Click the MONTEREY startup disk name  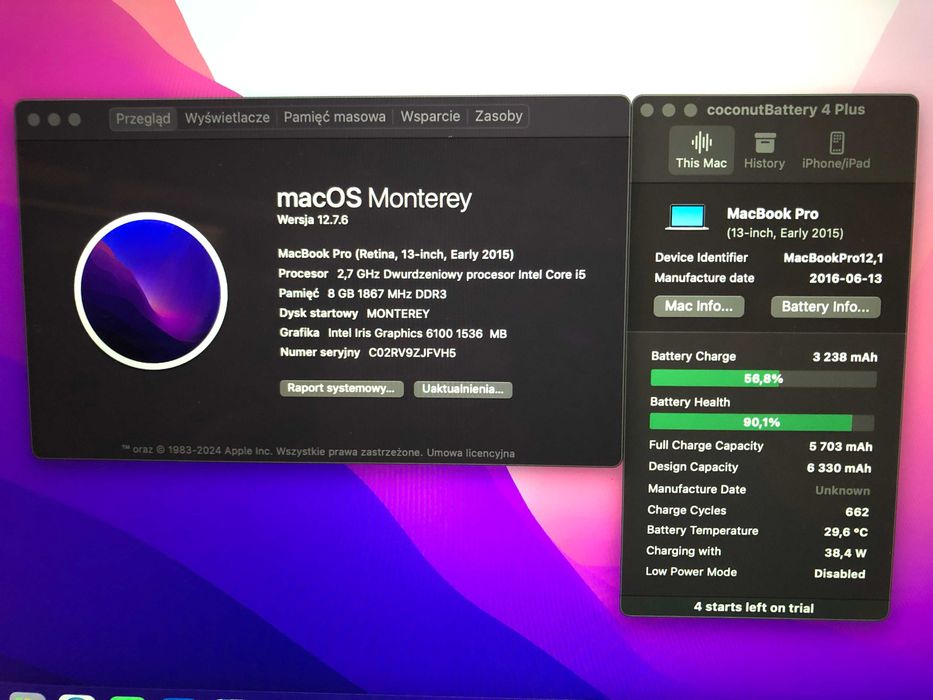[x=398, y=314]
